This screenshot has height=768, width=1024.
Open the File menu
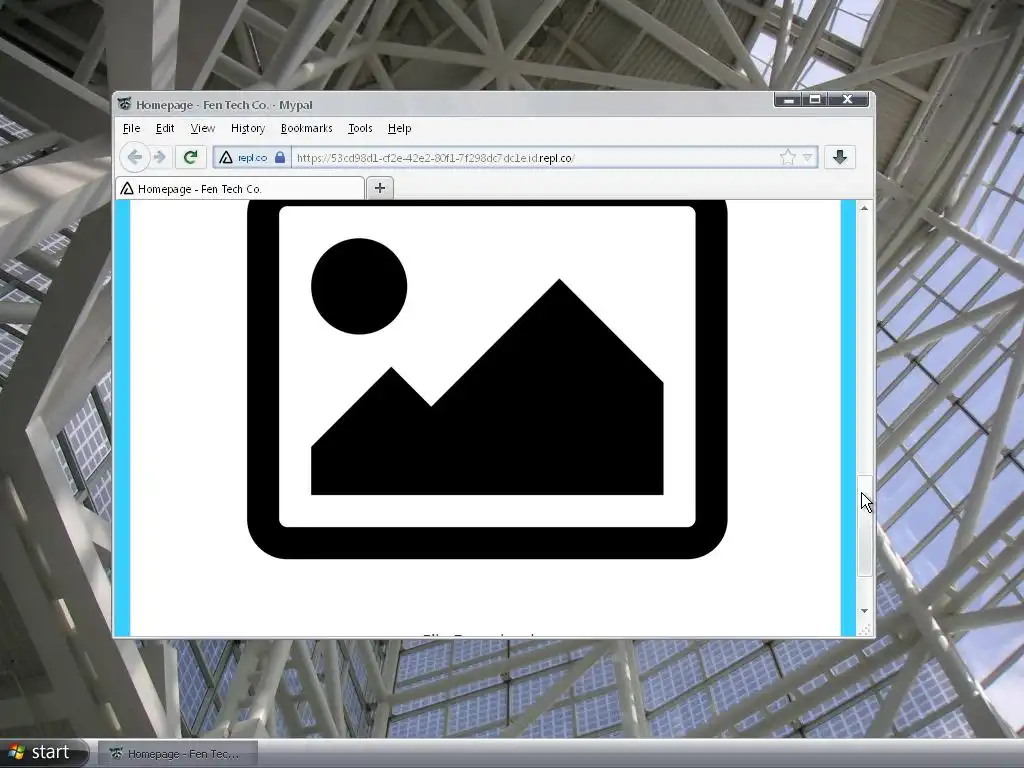tap(131, 128)
